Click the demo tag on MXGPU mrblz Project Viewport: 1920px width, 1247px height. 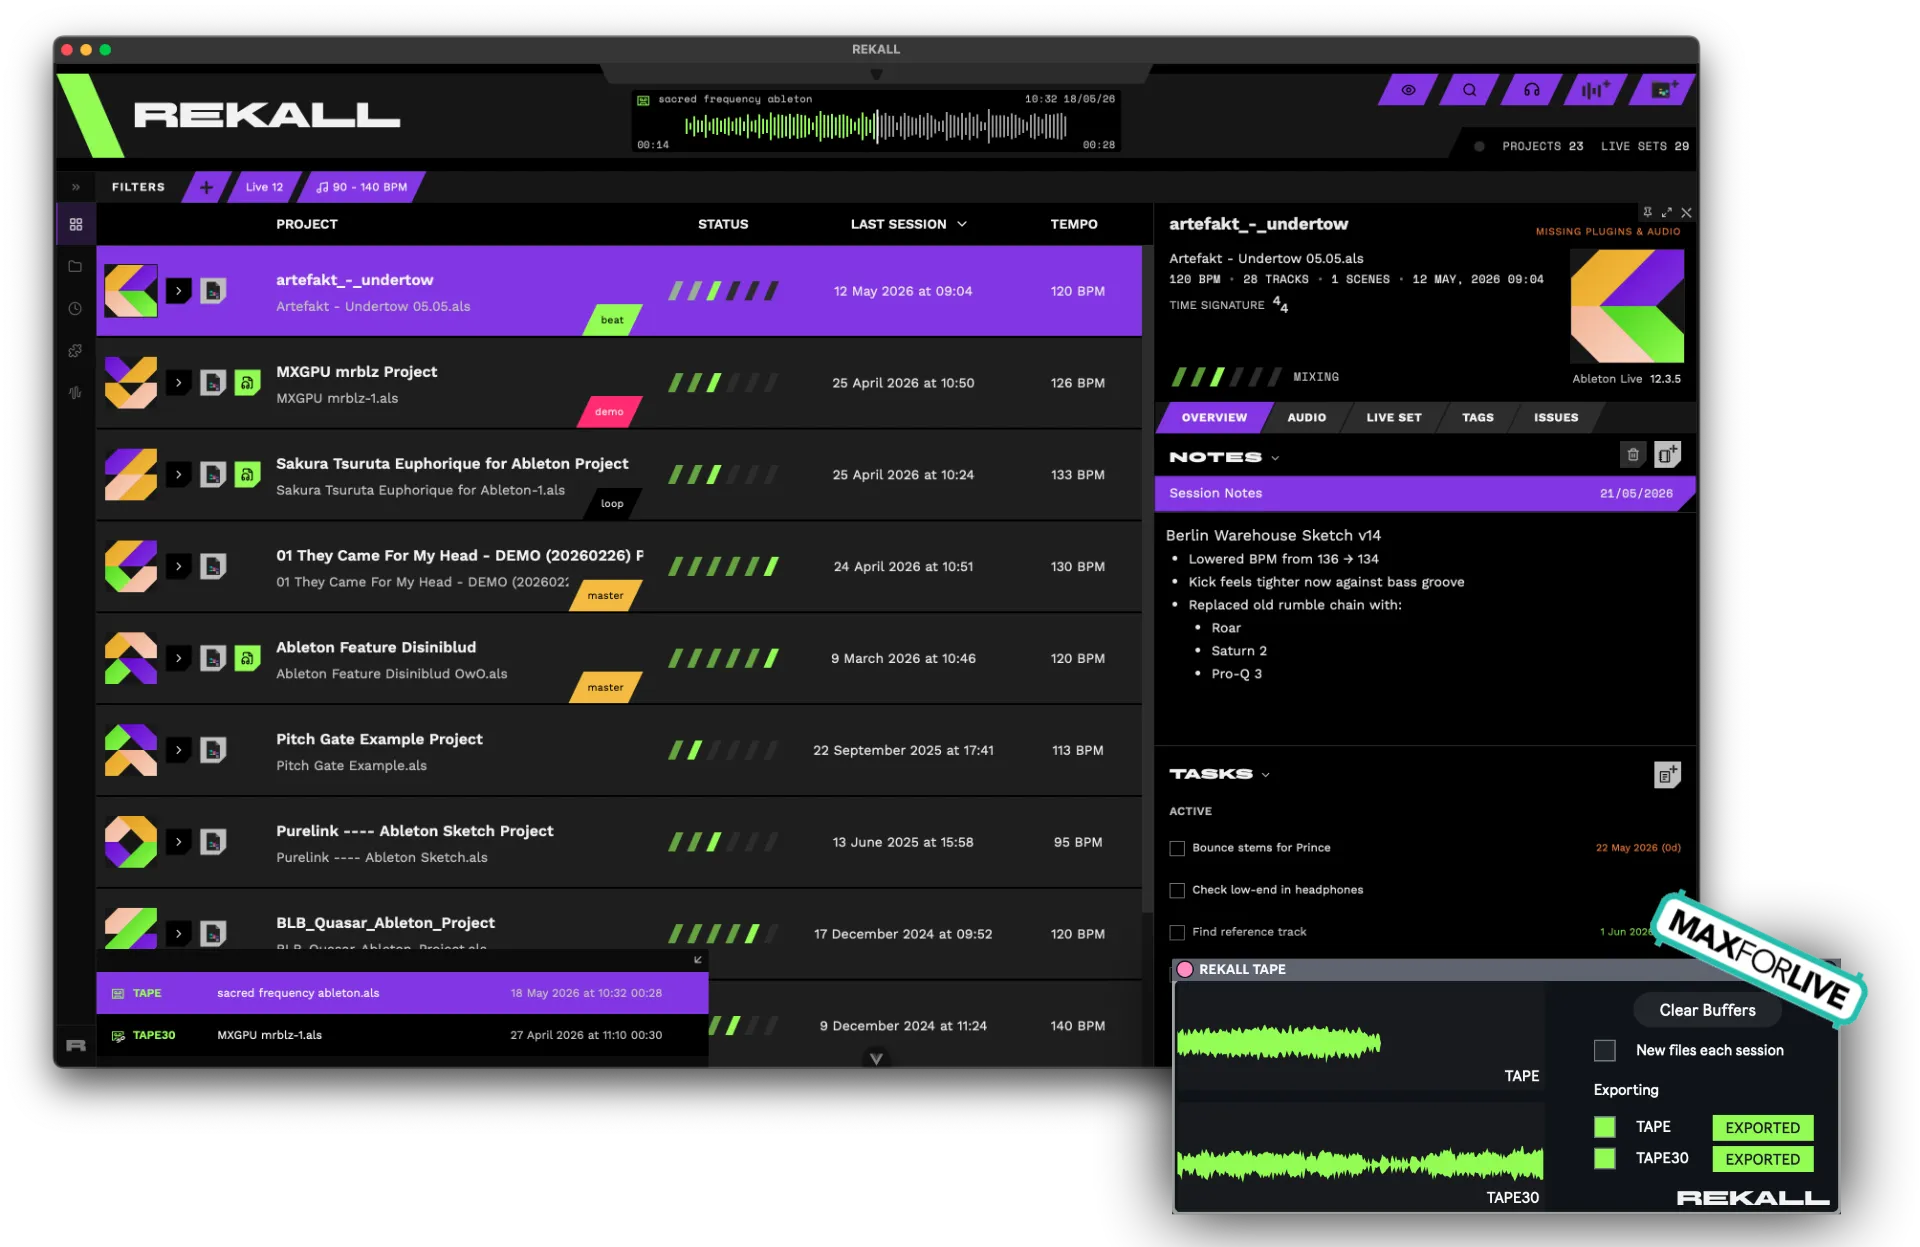[x=609, y=412]
